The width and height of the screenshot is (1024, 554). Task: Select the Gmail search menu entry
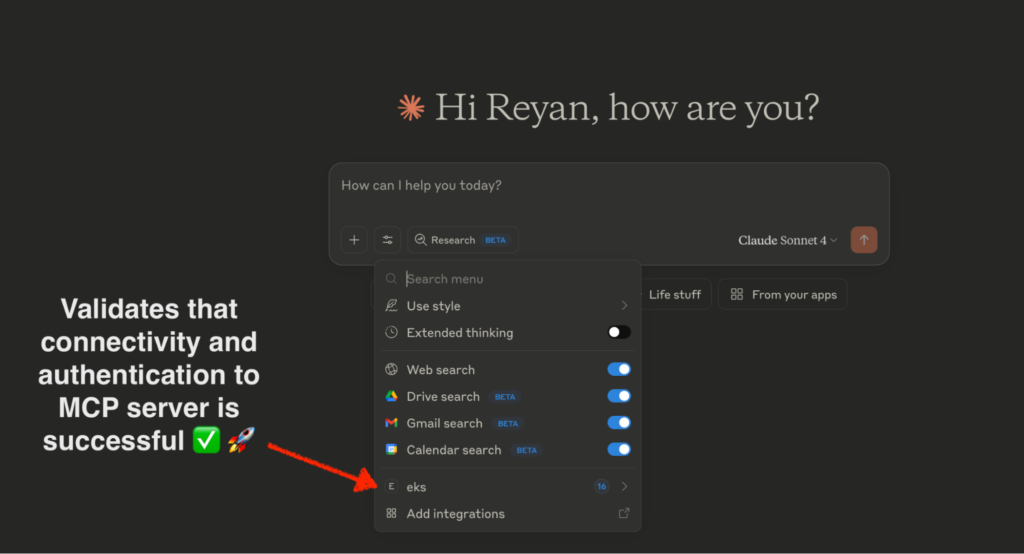[507, 423]
